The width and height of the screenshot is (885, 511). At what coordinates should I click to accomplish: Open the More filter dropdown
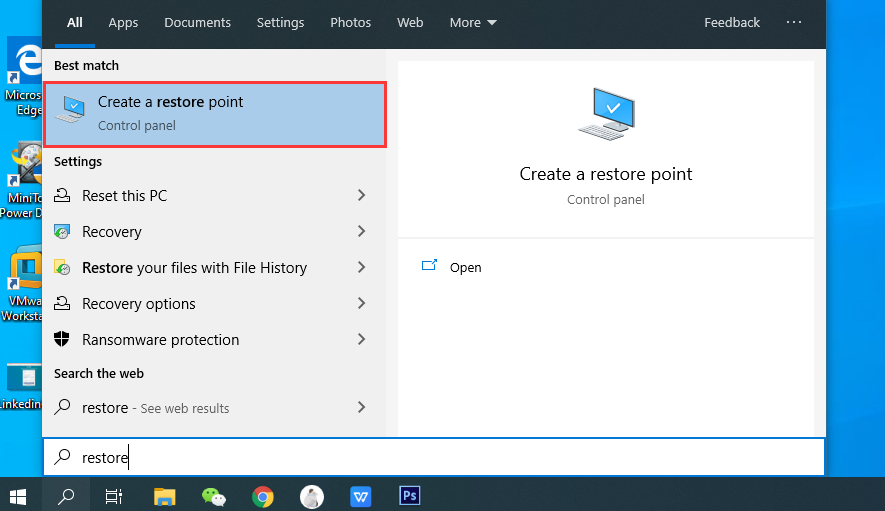tap(473, 23)
